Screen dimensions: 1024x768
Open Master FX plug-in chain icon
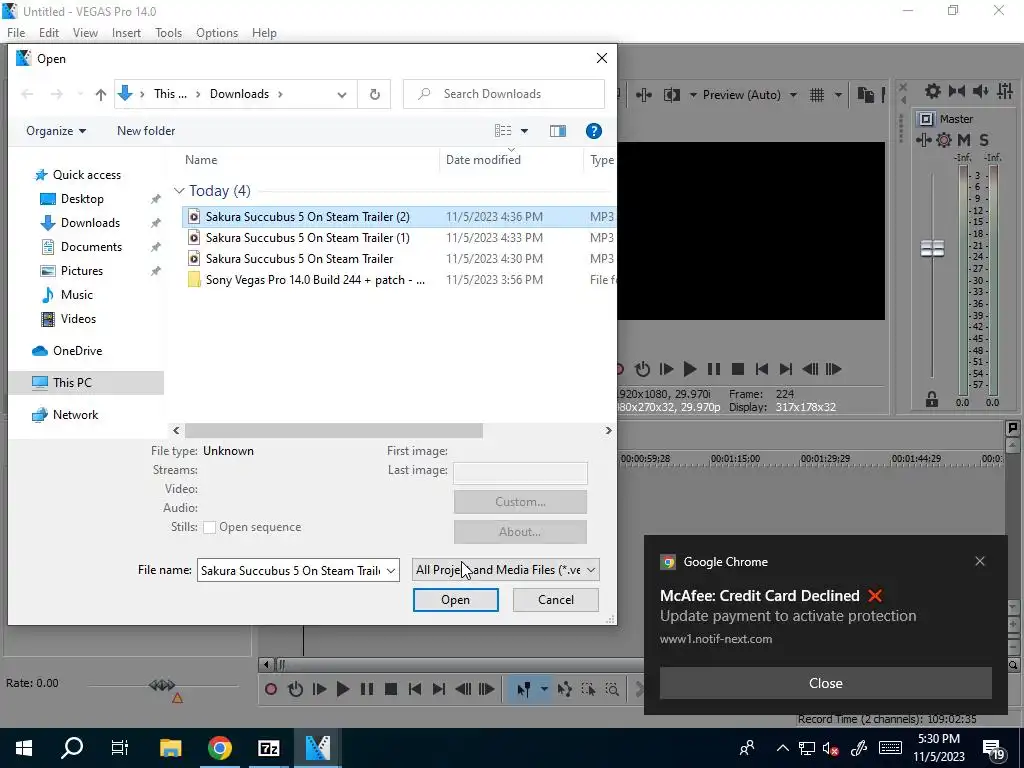(923, 140)
